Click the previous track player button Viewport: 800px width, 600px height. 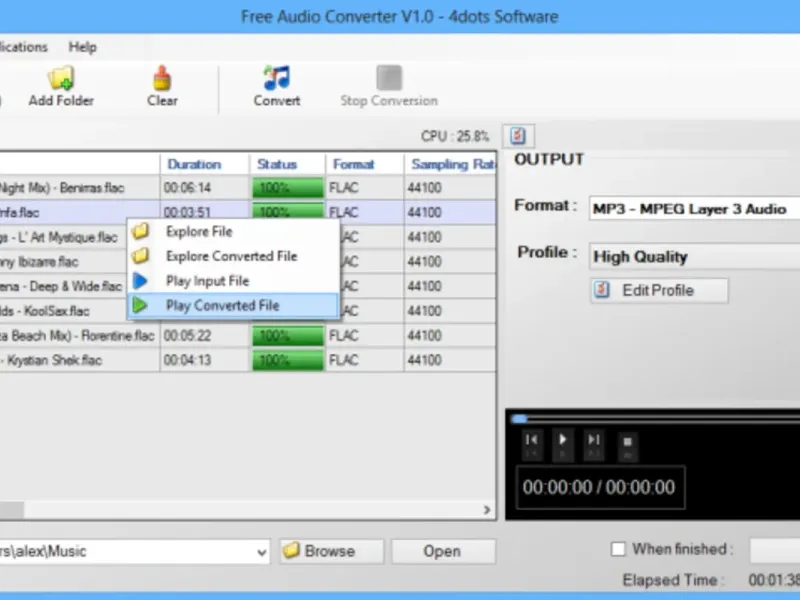coord(532,444)
